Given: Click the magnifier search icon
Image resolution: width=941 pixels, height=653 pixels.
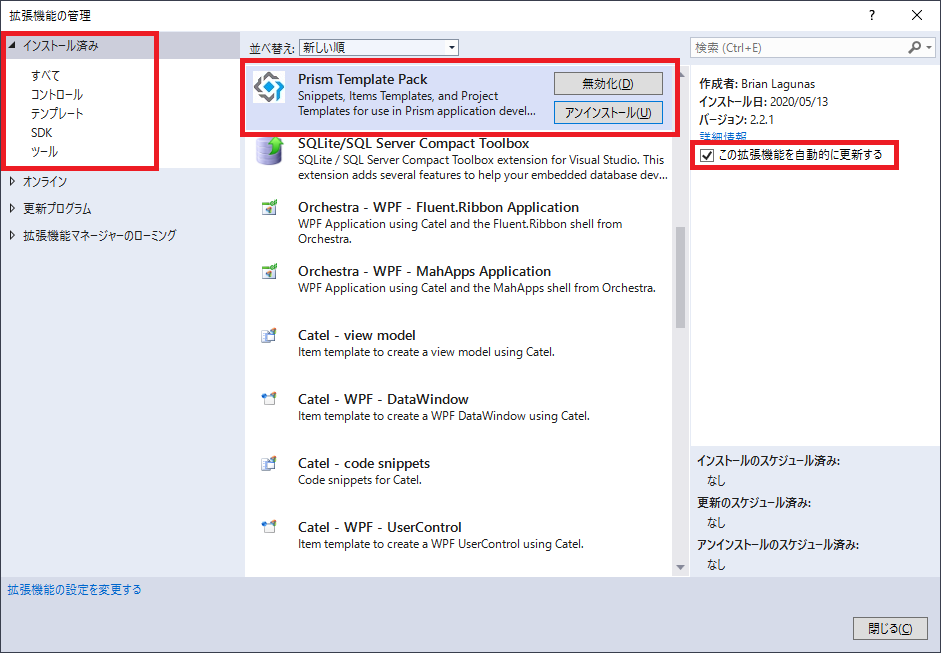Looking at the screenshot, I should pos(915,47).
